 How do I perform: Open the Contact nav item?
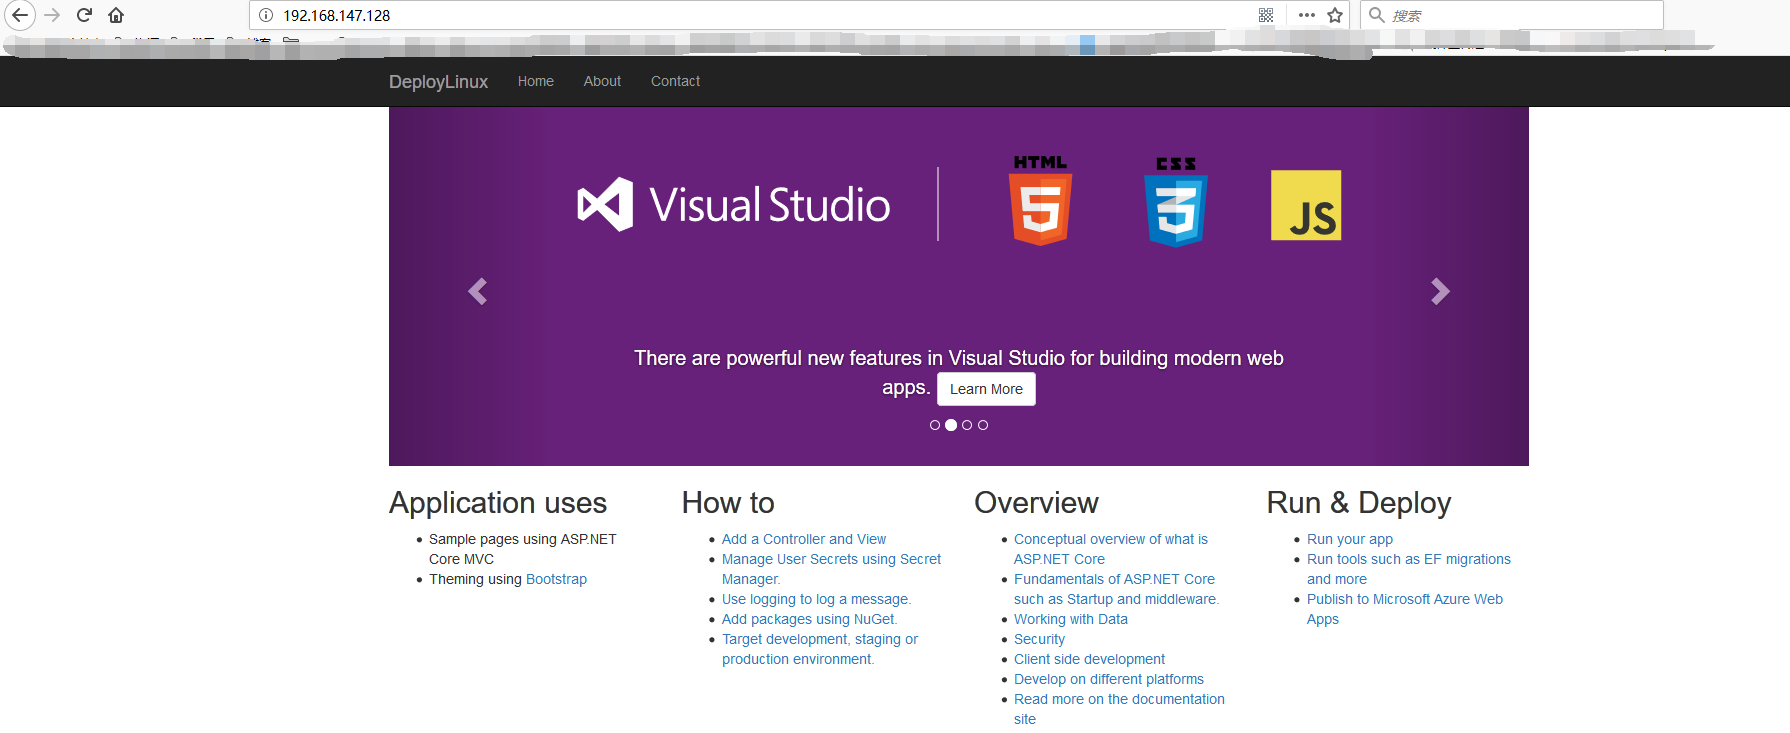[675, 81]
